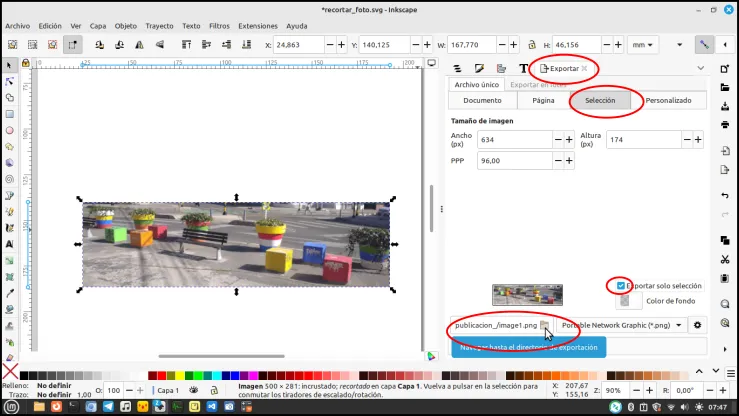This screenshot has height=416, width=739.
Task: Select the Personalizado export area button
Action: point(668,100)
